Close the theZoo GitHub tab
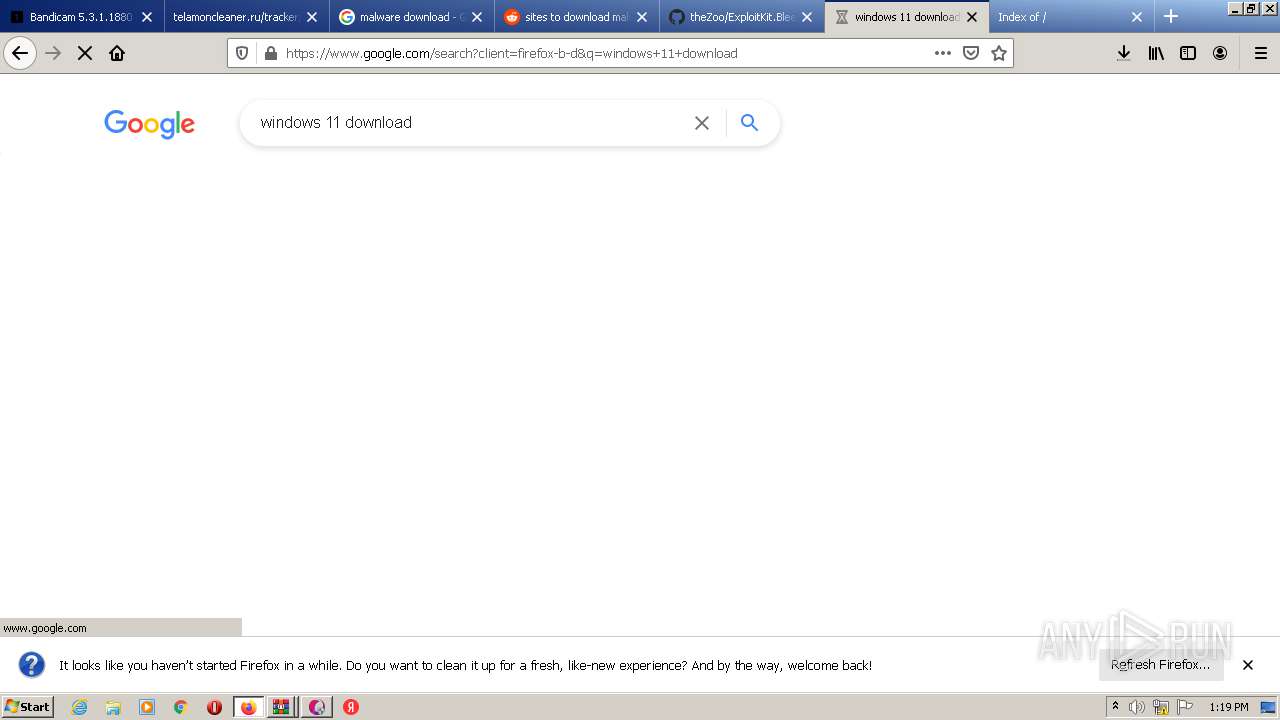The width and height of the screenshot is (1280, 720). [x=807, y=17]
